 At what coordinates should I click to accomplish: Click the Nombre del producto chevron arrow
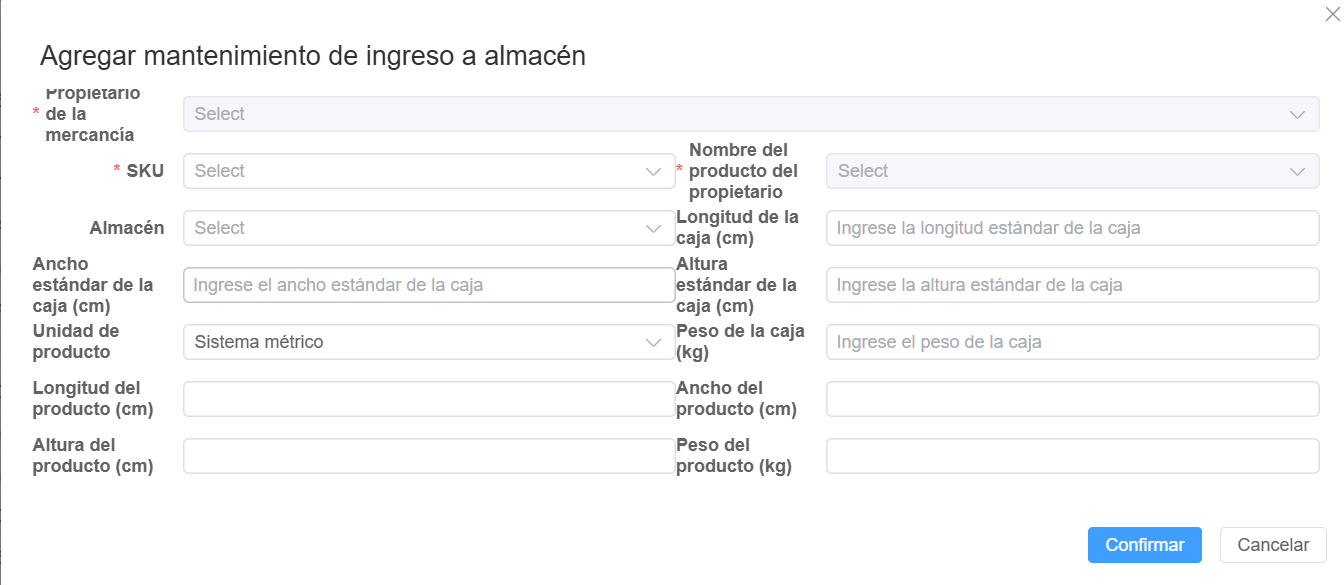click(x=1297, y=171)
